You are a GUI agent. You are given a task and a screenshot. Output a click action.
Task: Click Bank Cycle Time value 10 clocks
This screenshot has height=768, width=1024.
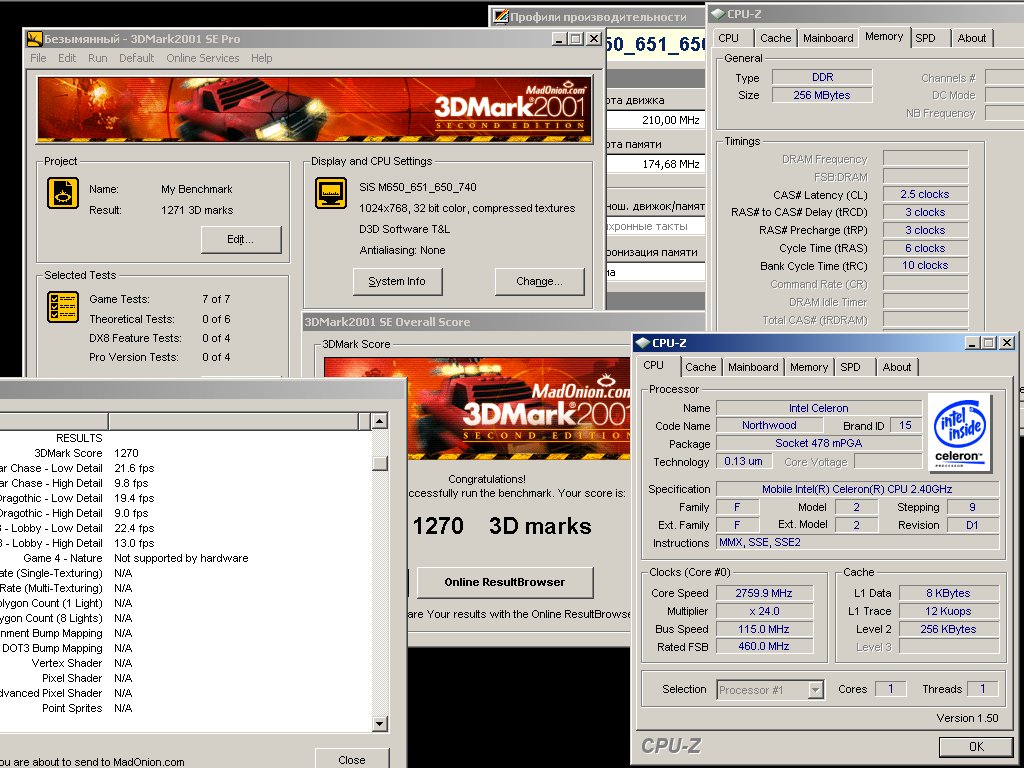[x=925, y=265]
